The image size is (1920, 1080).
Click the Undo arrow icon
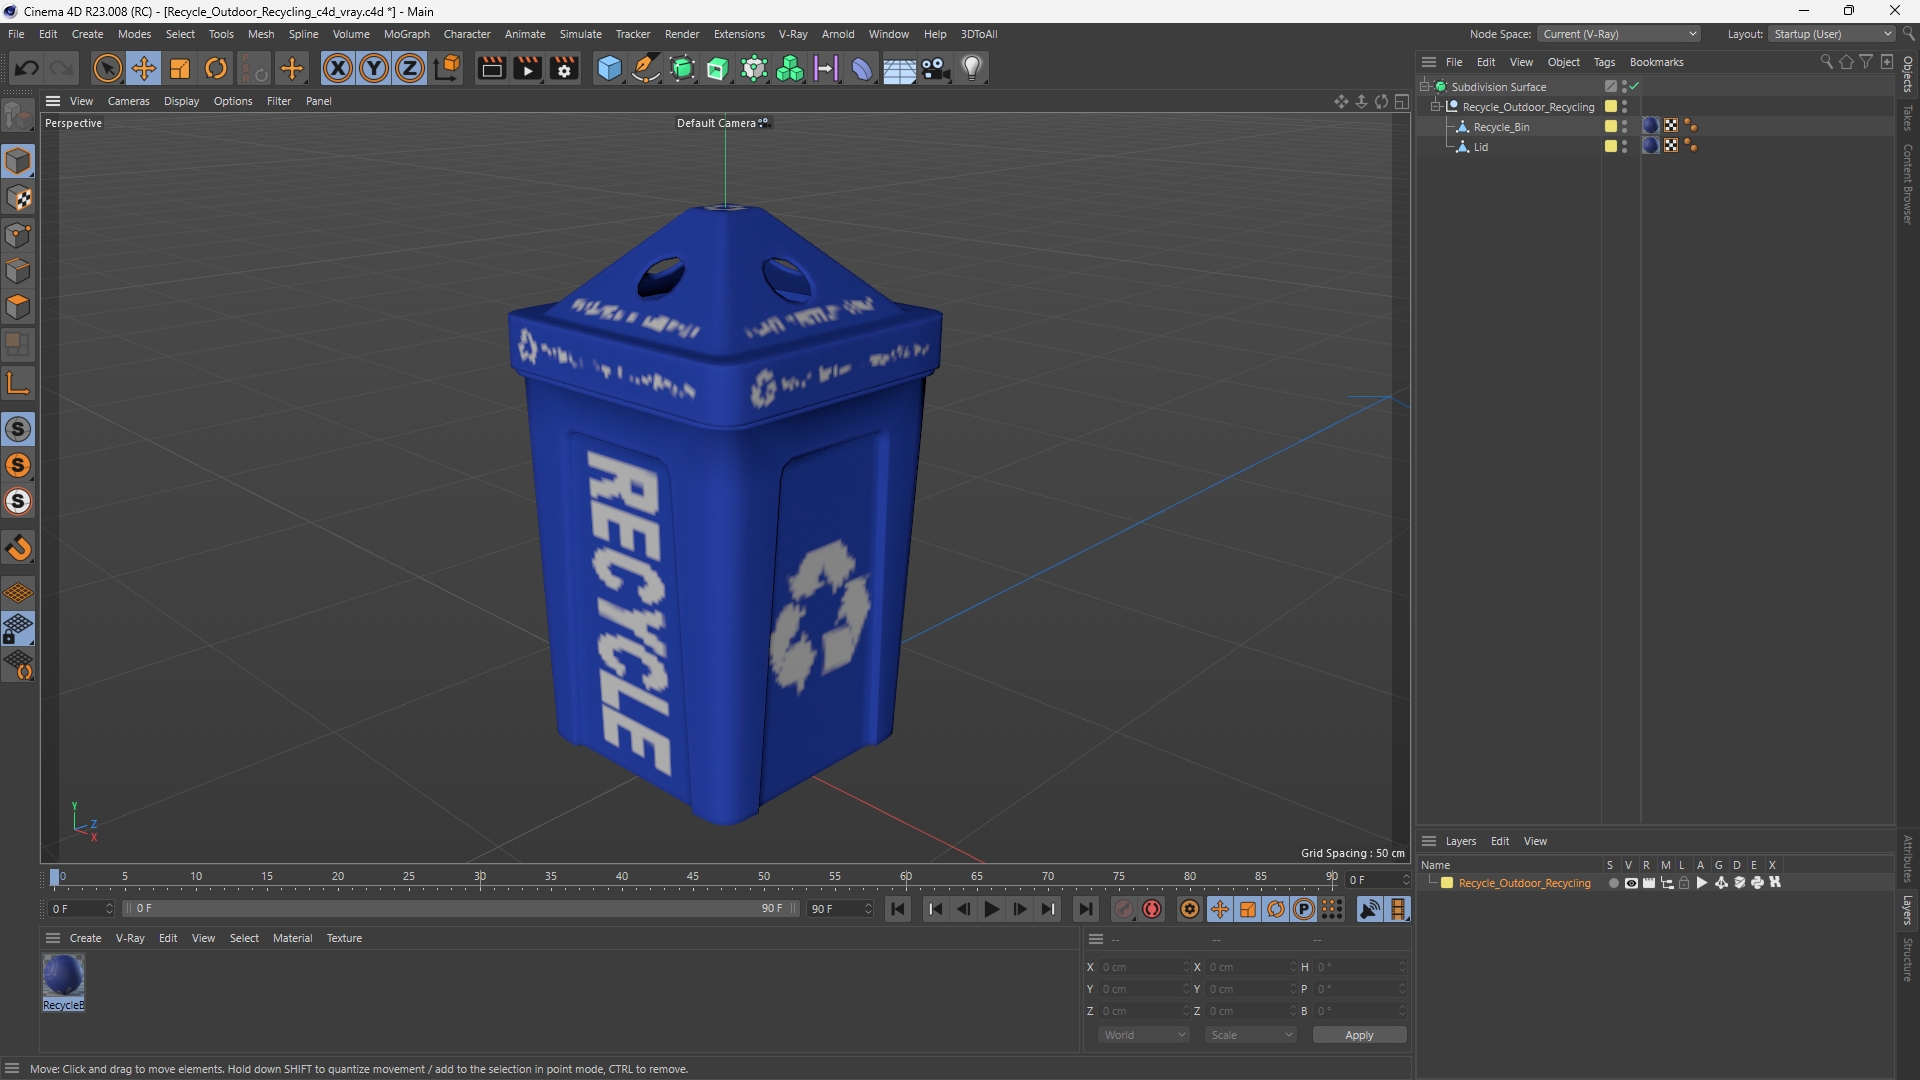(27, 68)
